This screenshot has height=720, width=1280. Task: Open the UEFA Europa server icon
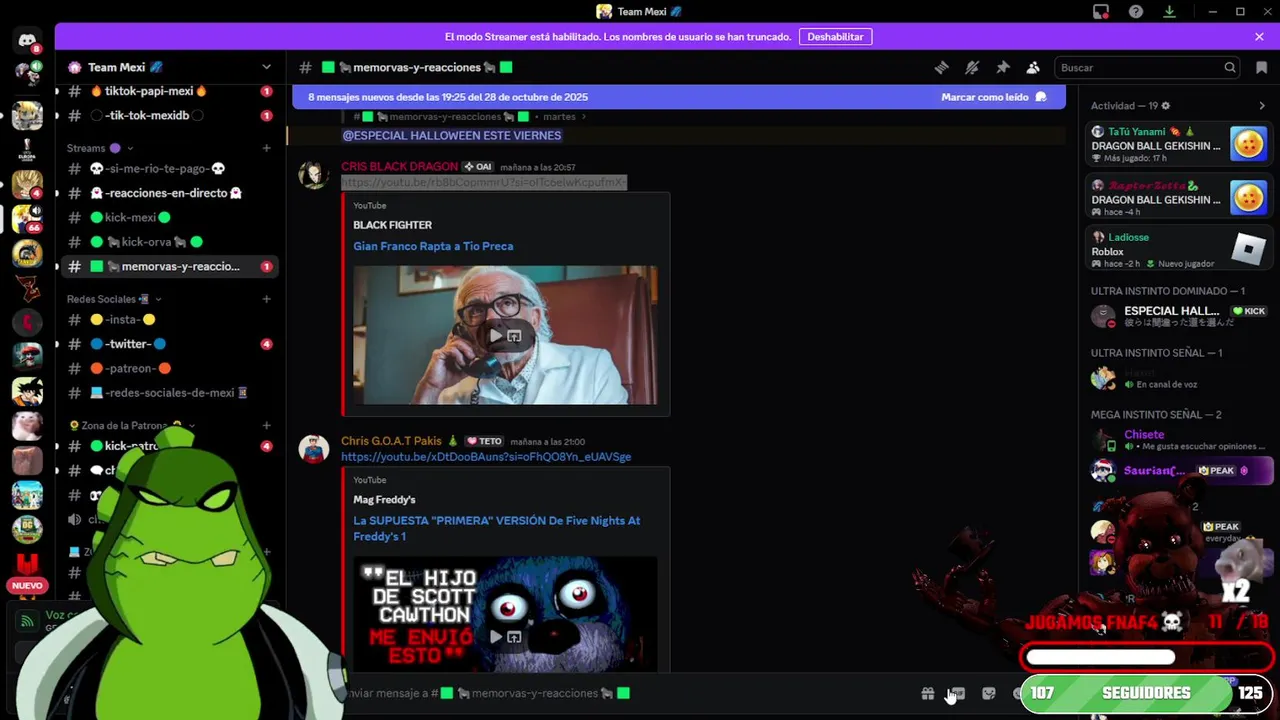point(27,151)
